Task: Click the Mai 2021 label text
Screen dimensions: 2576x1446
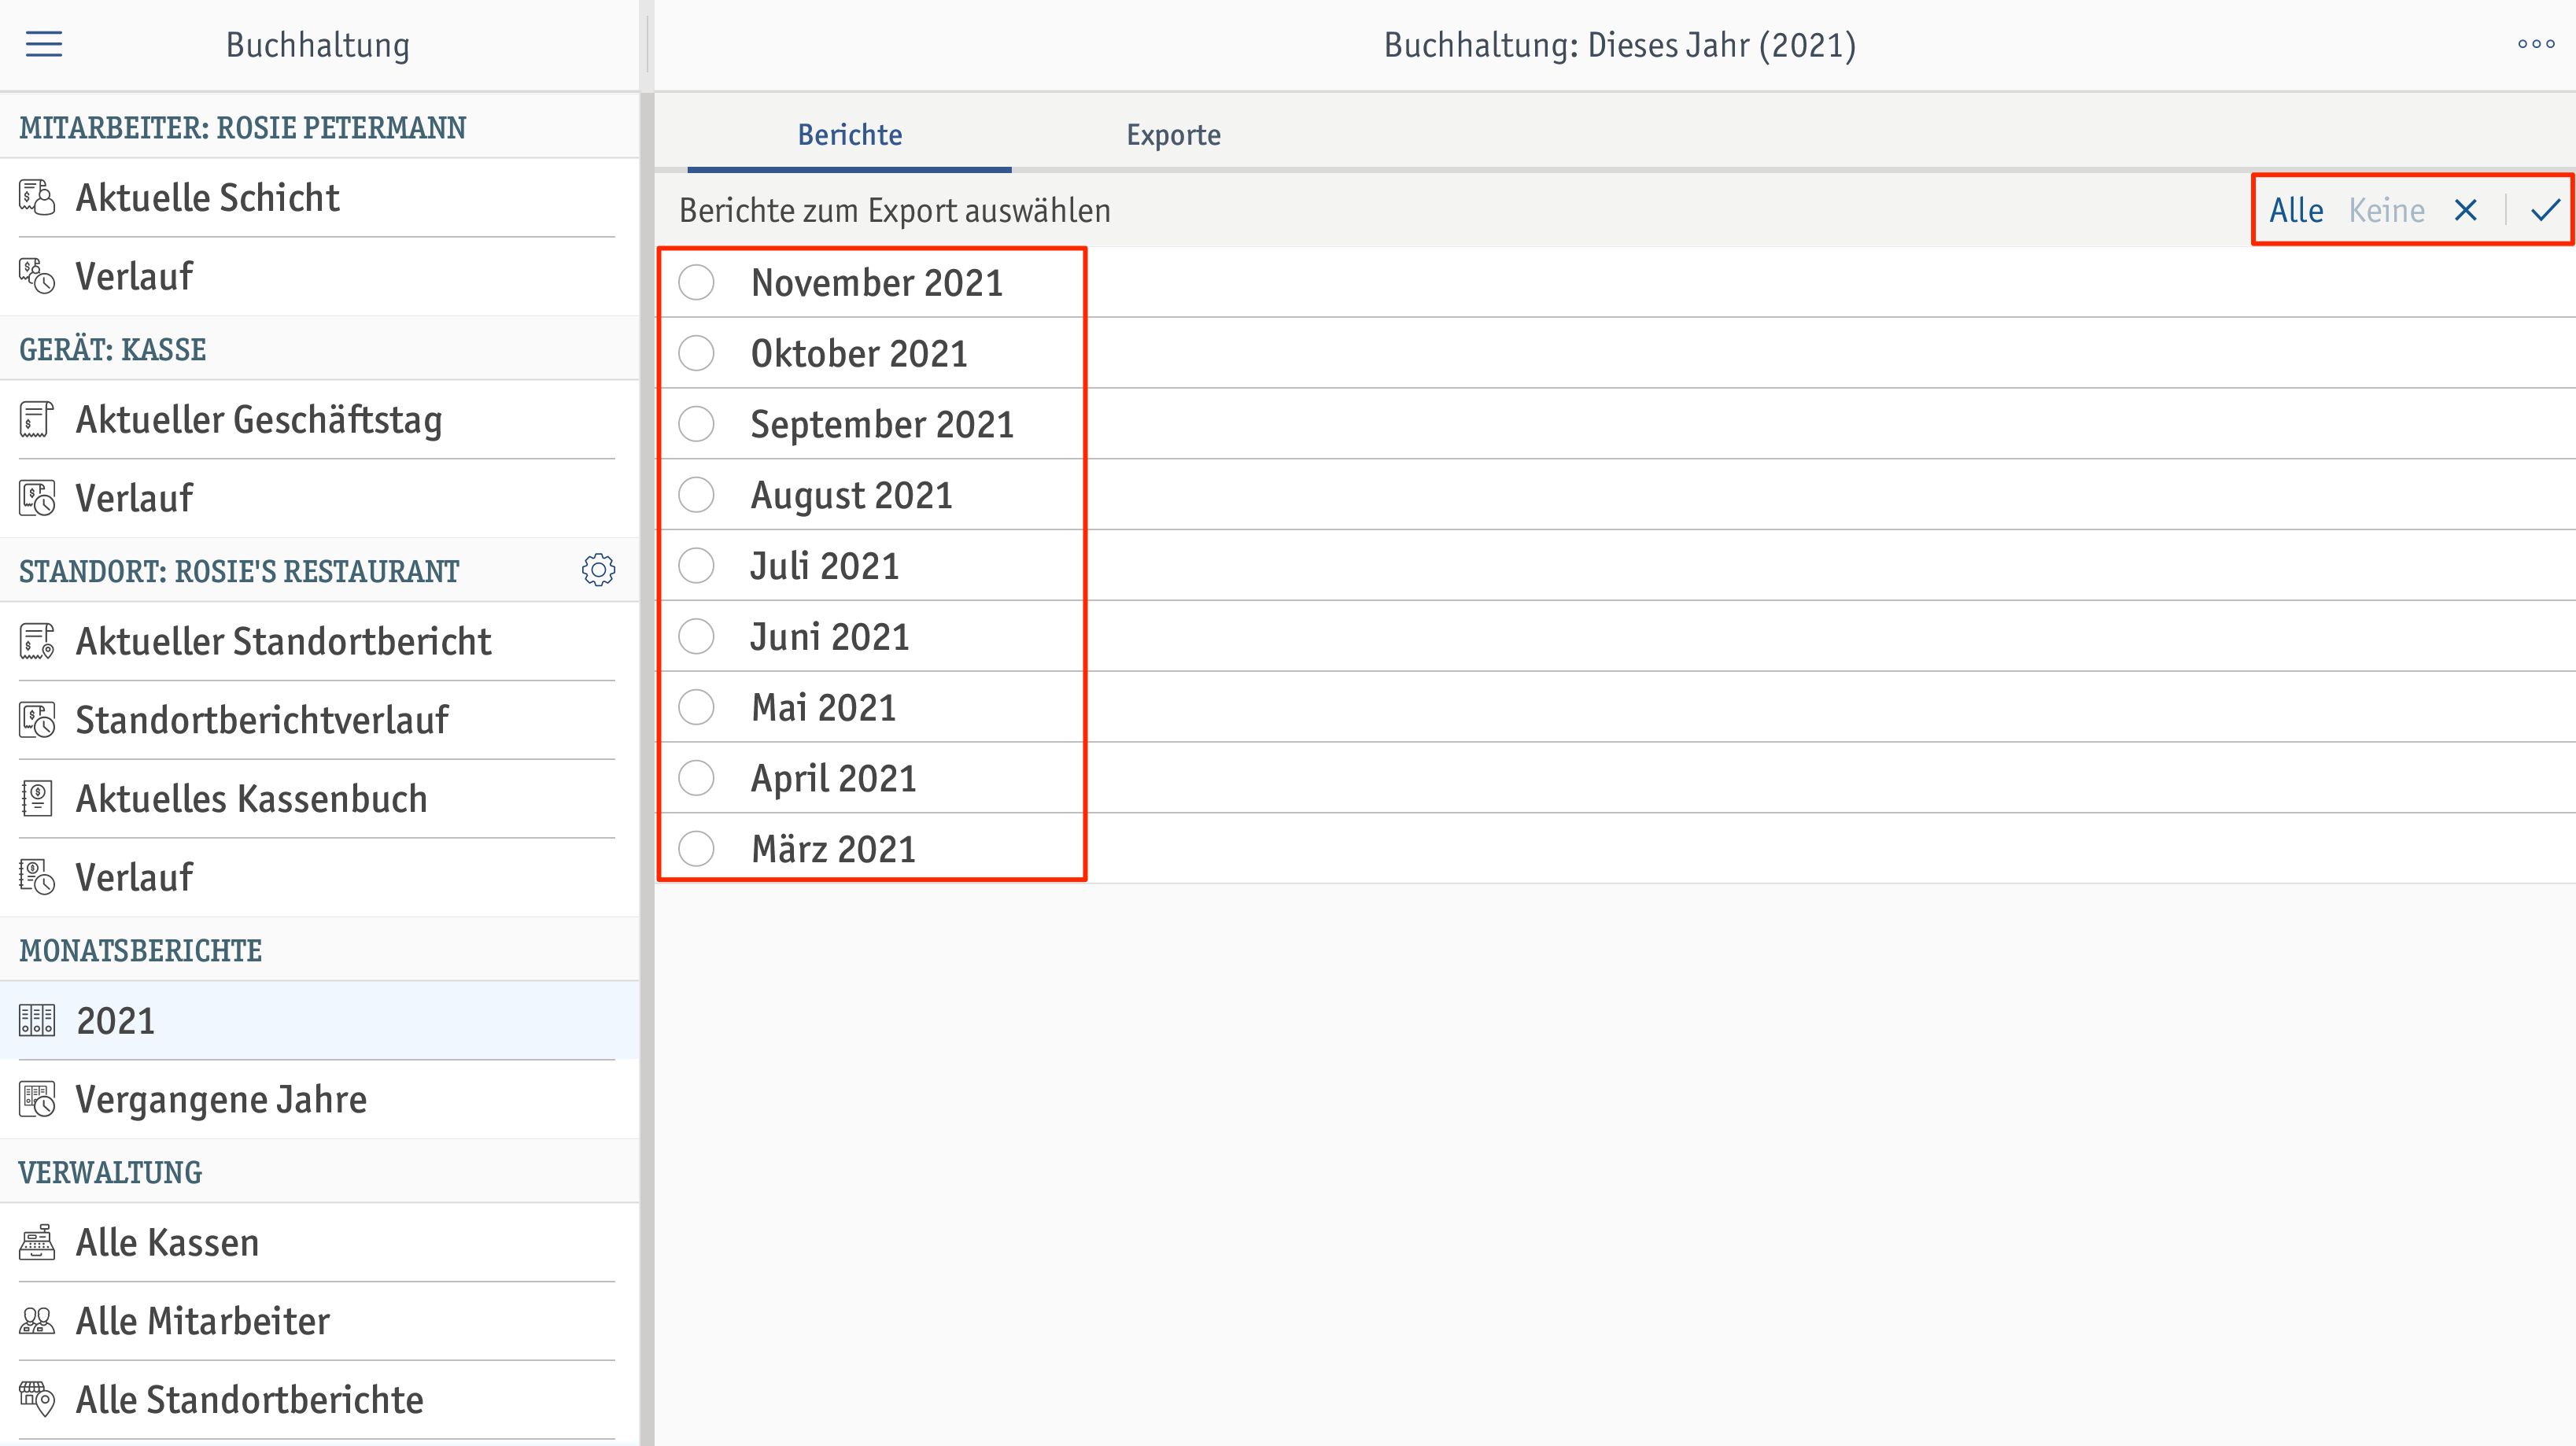Action: tap(824, 707)
